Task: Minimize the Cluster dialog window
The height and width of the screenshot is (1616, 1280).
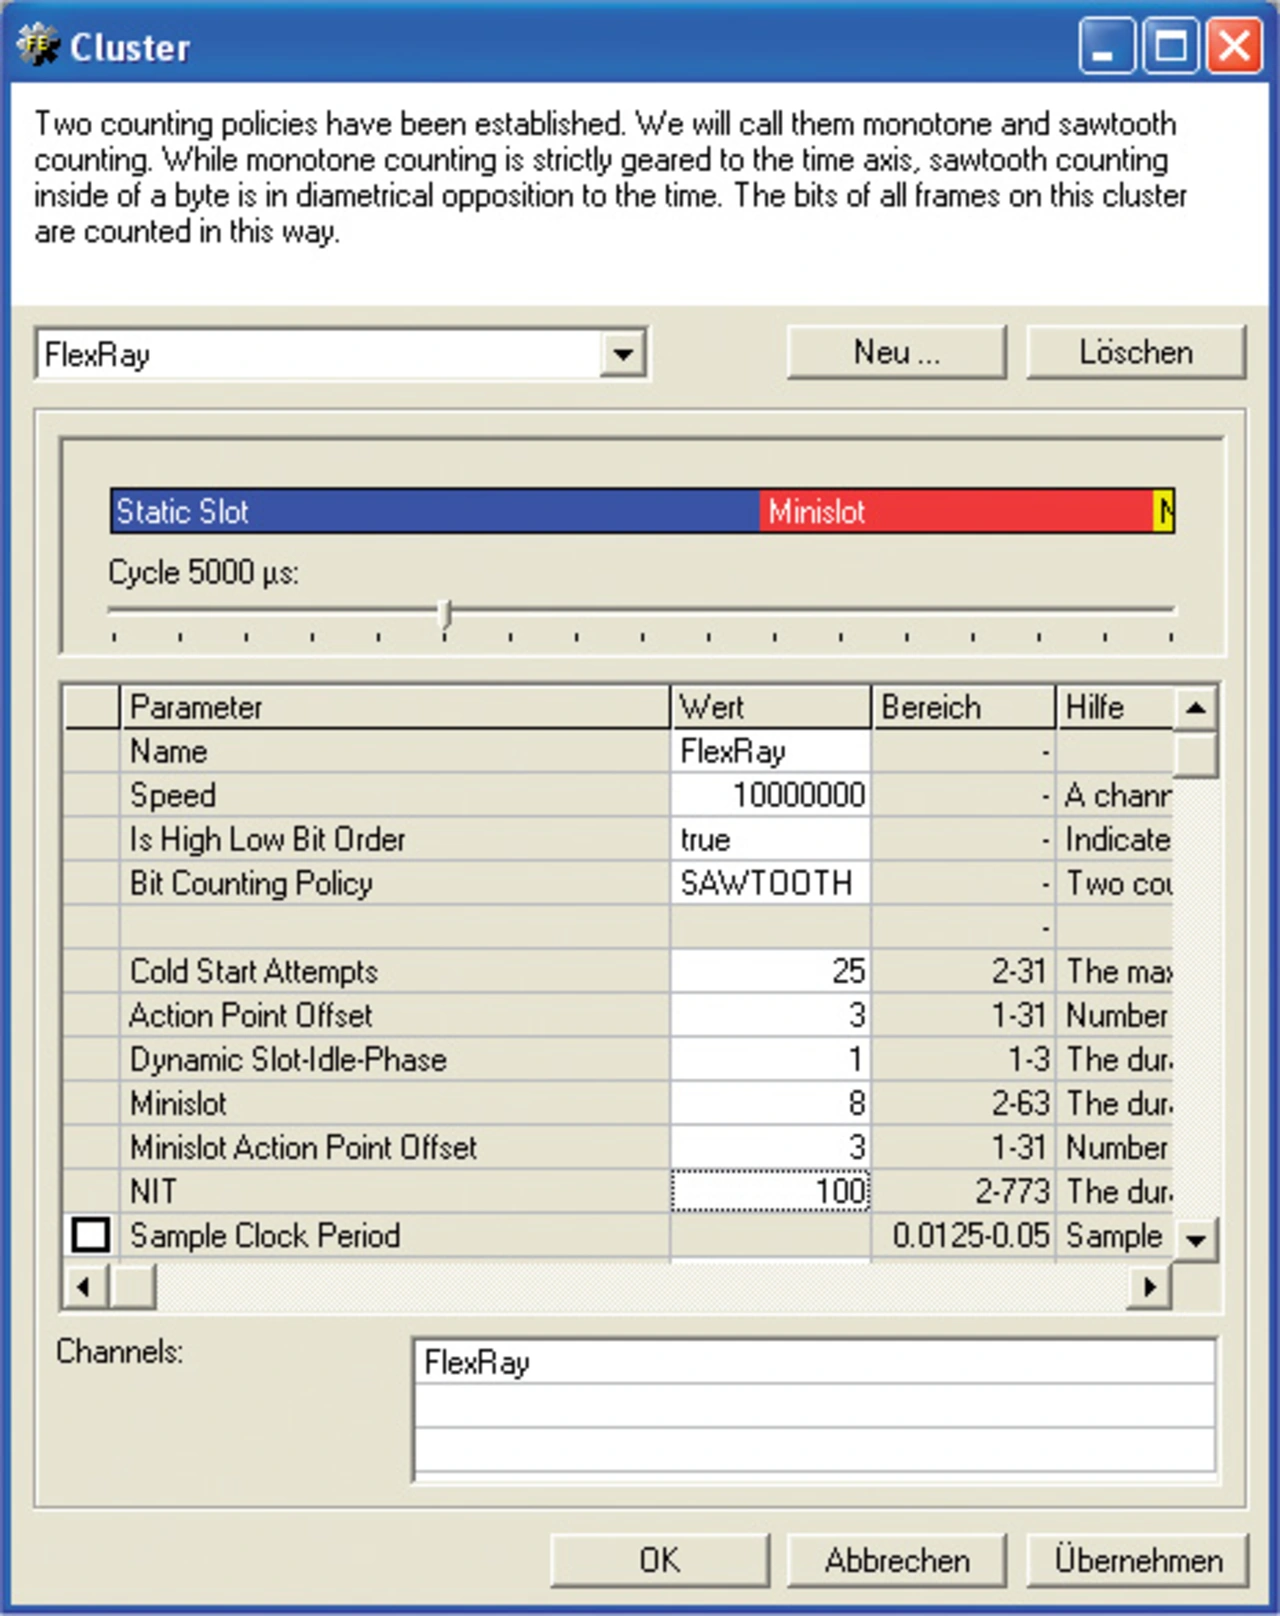Action: click(1106, 46)
